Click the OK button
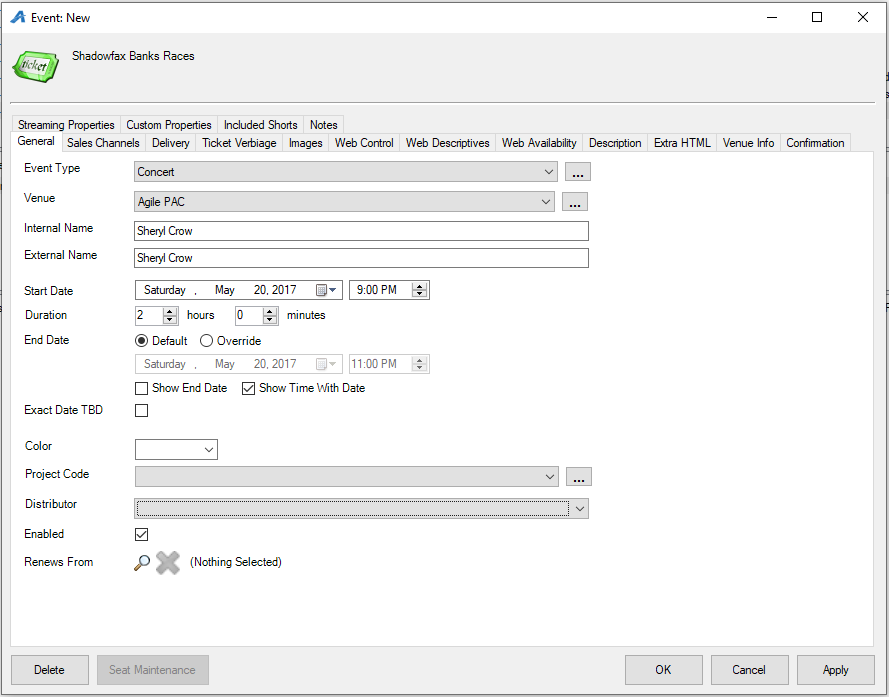This screenshot has width=889, height=697. 663,670
